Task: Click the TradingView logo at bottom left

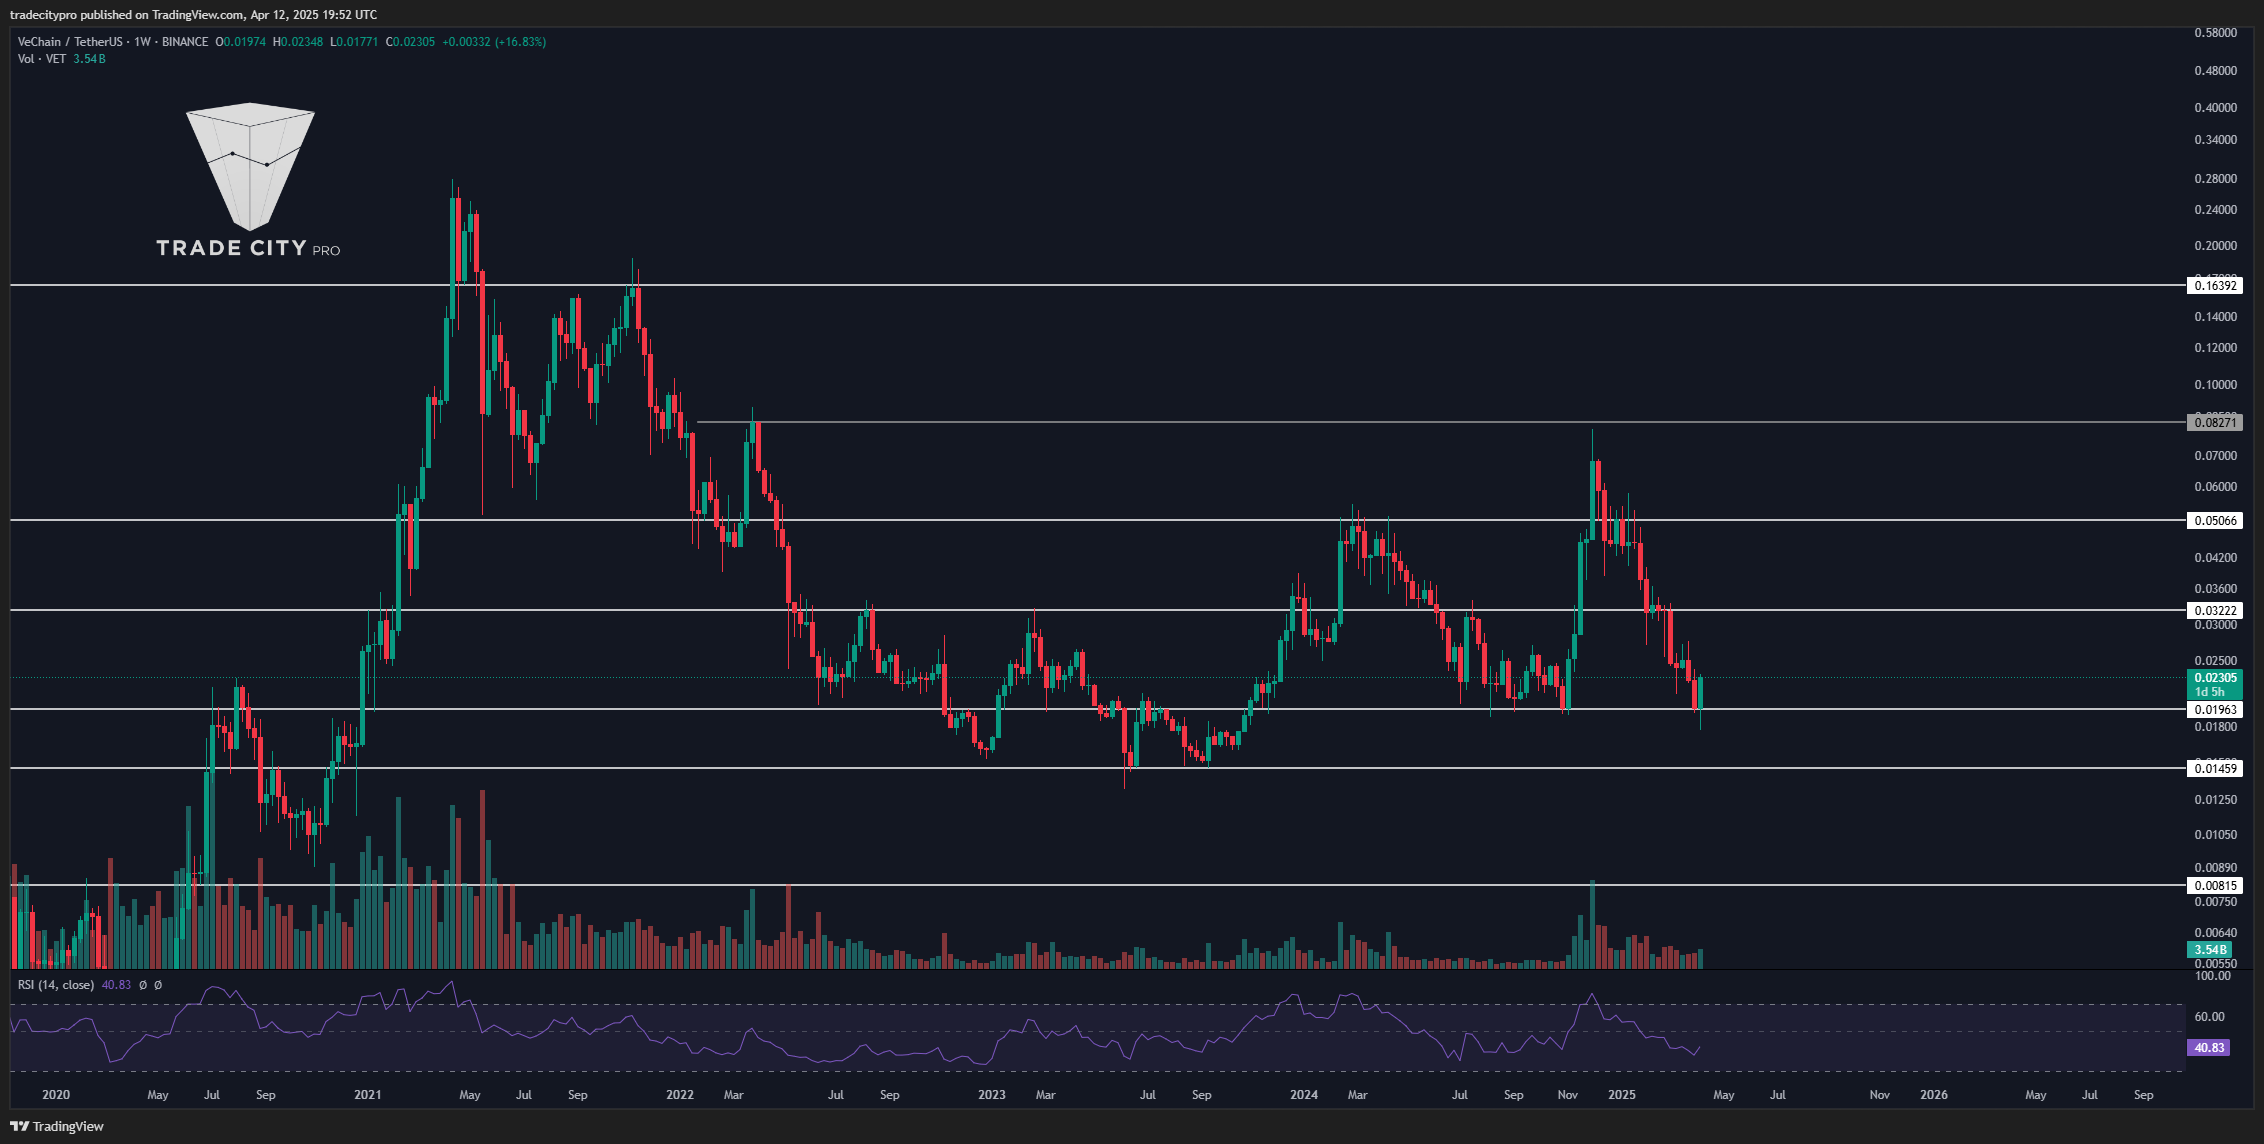Action: pyautogui.click(x=57, y=1126)
